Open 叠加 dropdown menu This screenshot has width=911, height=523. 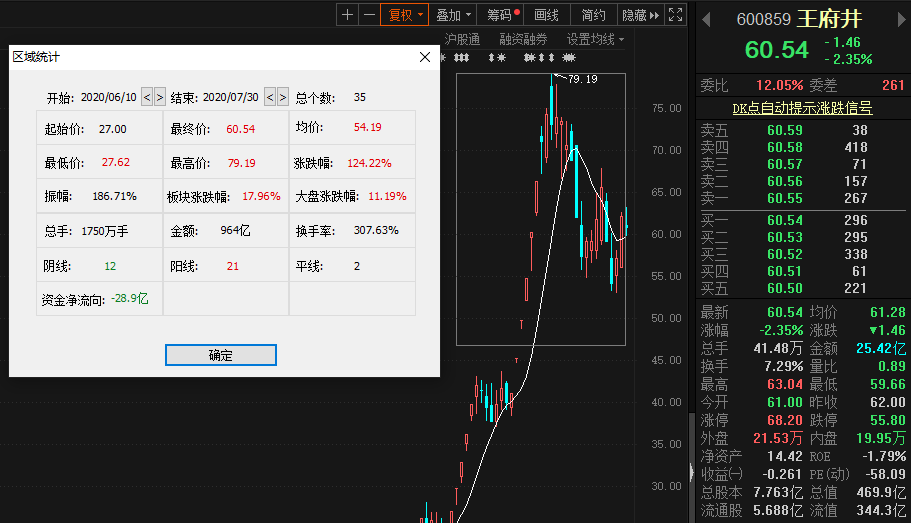[453, 15]
